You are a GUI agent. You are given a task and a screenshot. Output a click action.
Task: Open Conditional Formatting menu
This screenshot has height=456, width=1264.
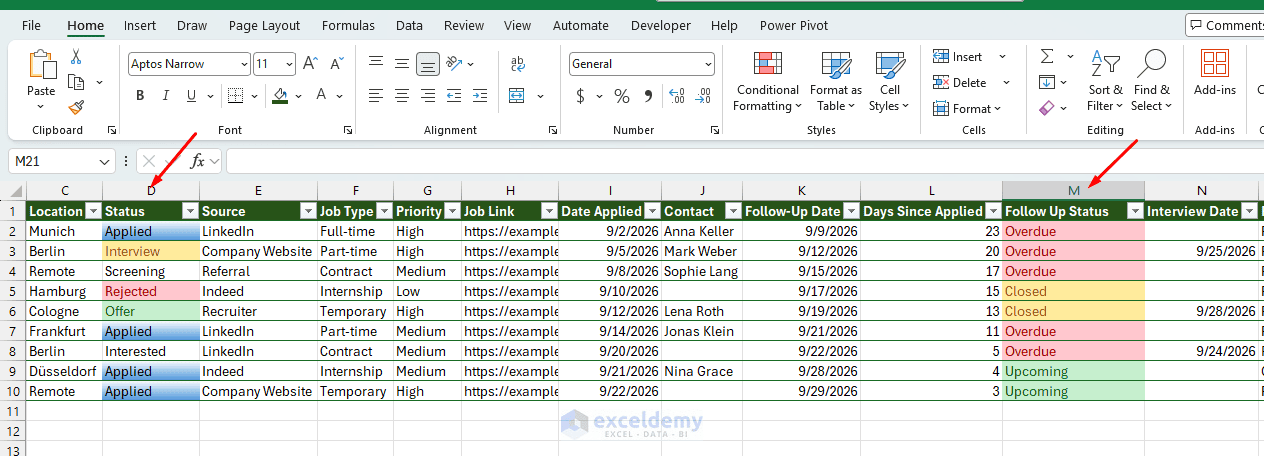pyautogui.click(x=767, y=81)
